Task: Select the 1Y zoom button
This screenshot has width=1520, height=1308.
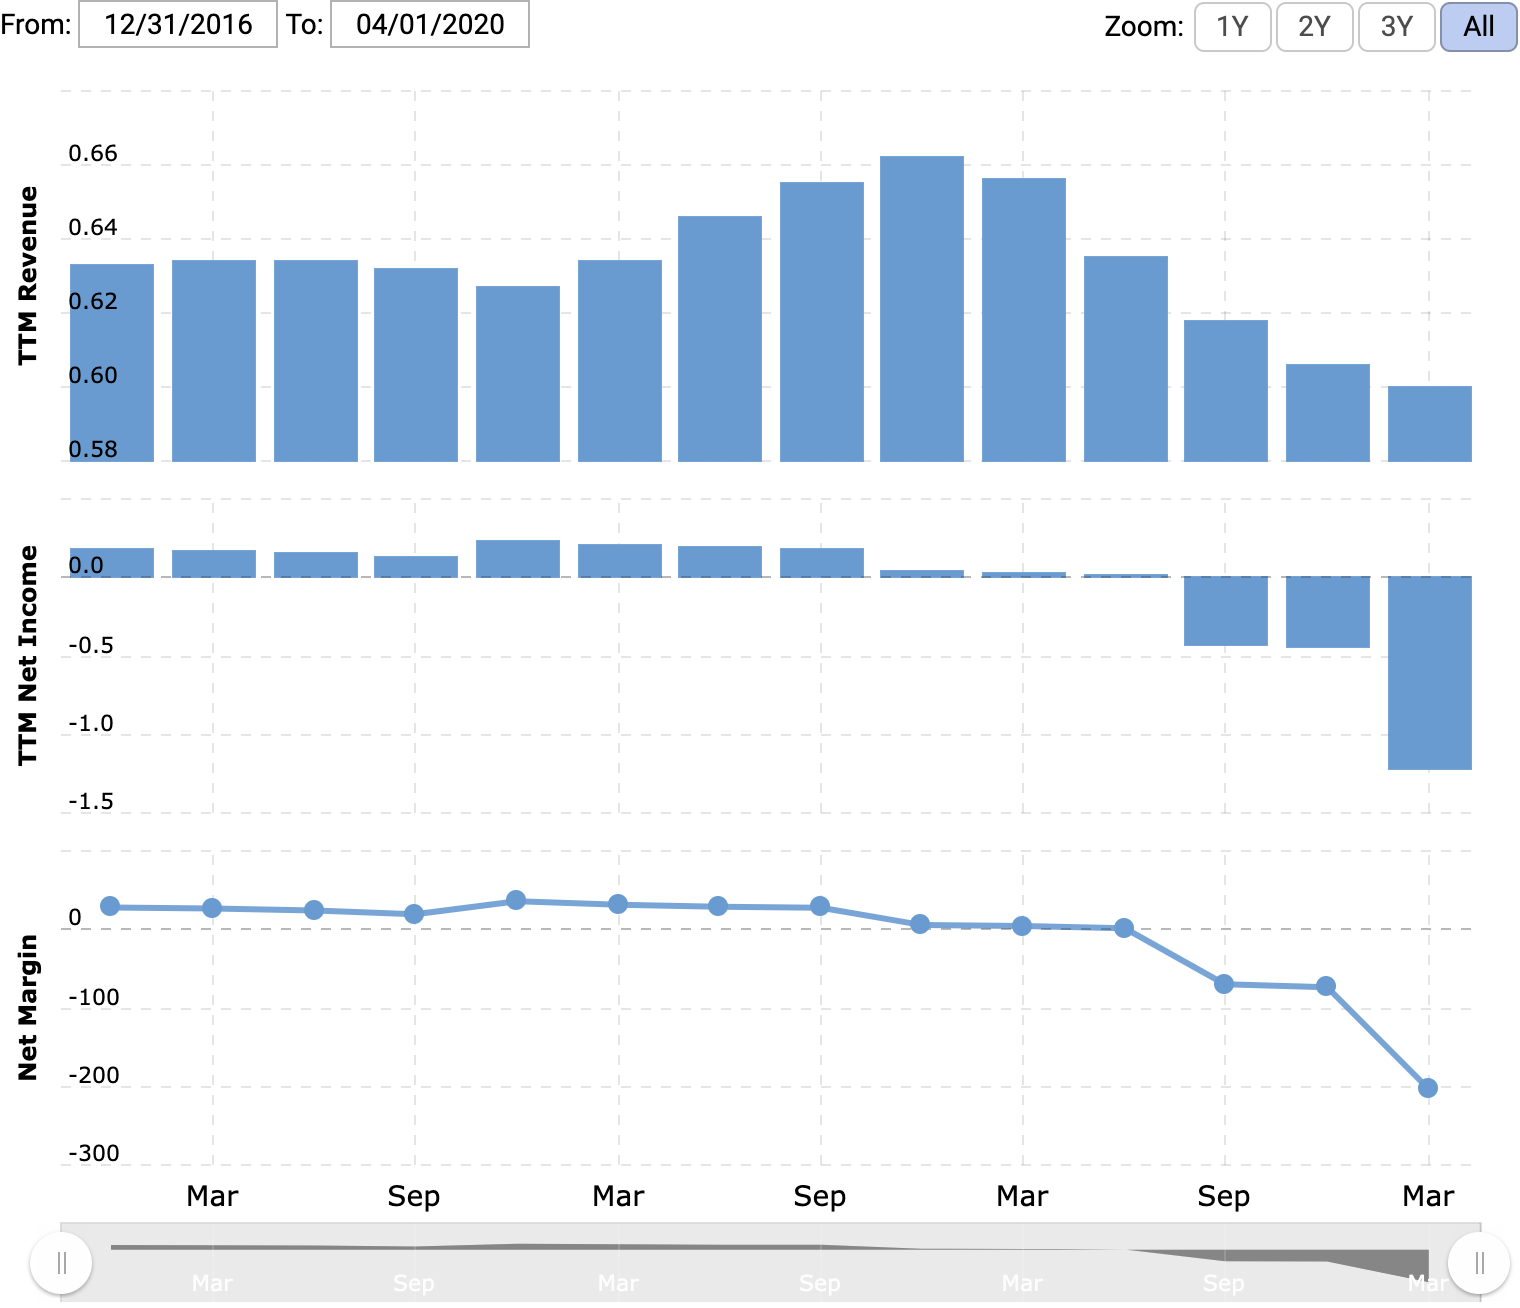Action: [x=1232, y=26]
